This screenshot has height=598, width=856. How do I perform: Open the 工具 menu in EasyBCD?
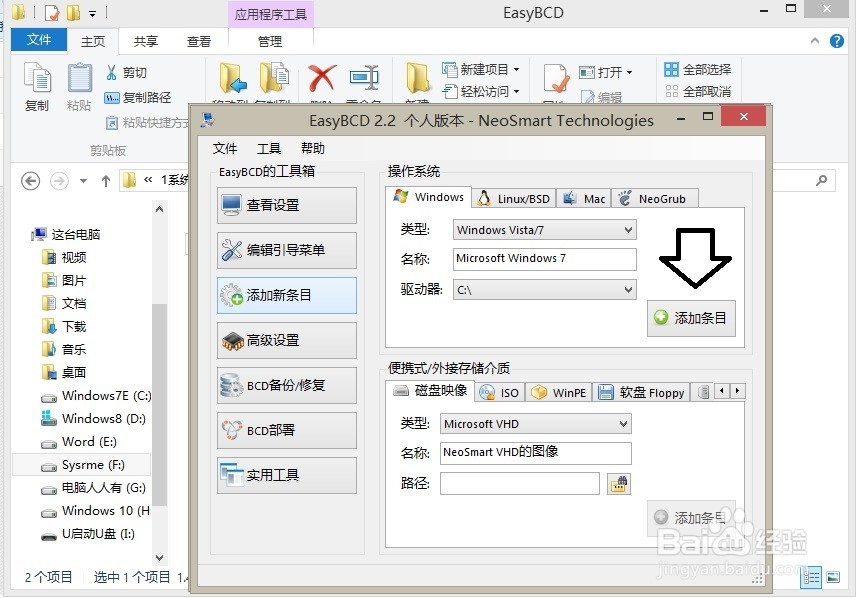[x=268, y=148]
